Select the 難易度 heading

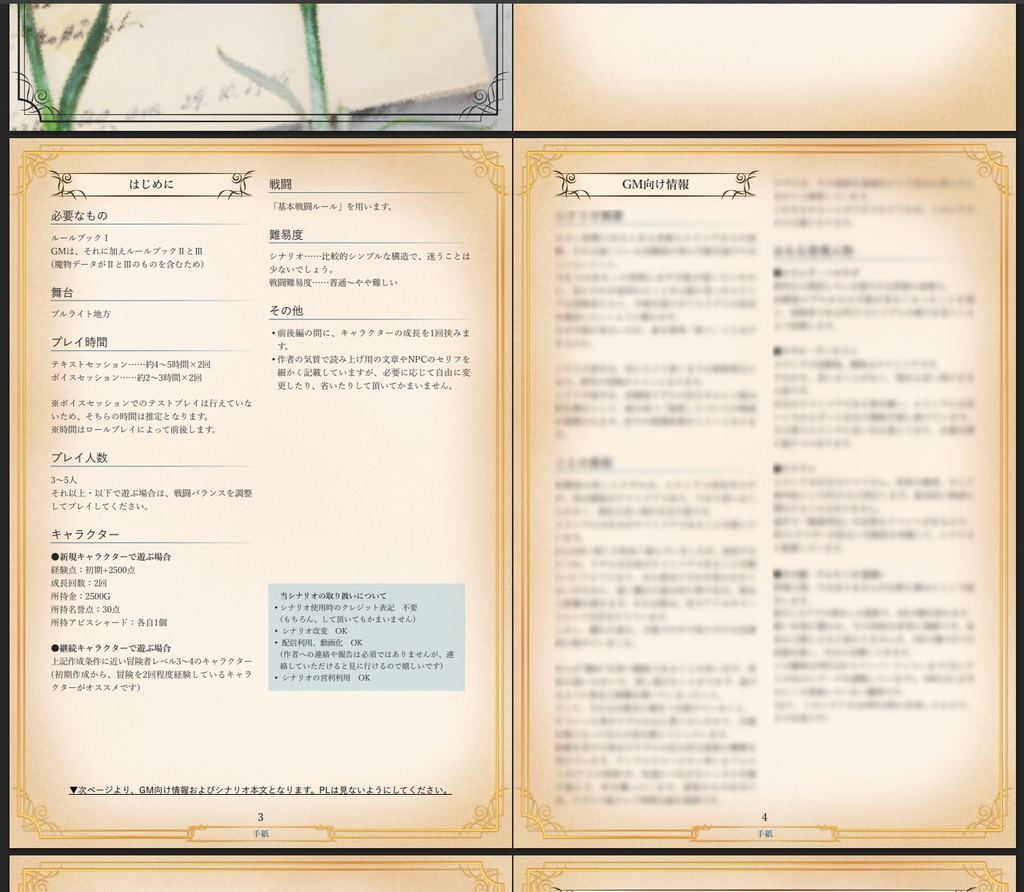[286, 234]
